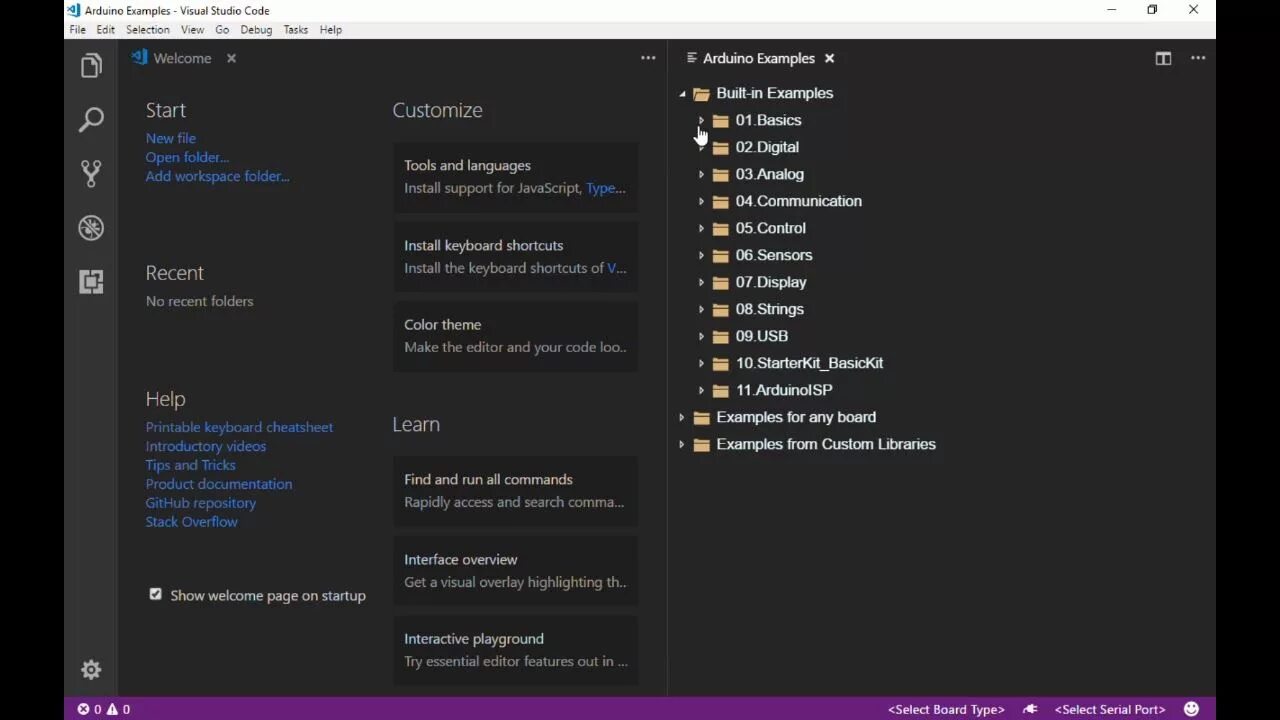Open the View menu
This screenshot has width=1280, height=720.
192,30
